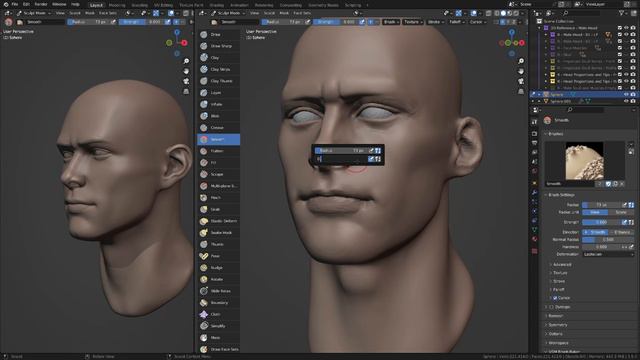The width and height of the screenshot is (640, 360).
Task: Toggle visibility eye of Sphere.001 object
Action: click(x=626, y=101)
